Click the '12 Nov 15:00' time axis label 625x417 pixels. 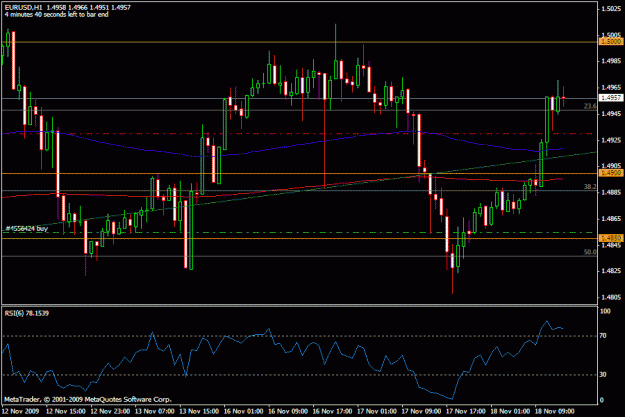click(65, 411)
